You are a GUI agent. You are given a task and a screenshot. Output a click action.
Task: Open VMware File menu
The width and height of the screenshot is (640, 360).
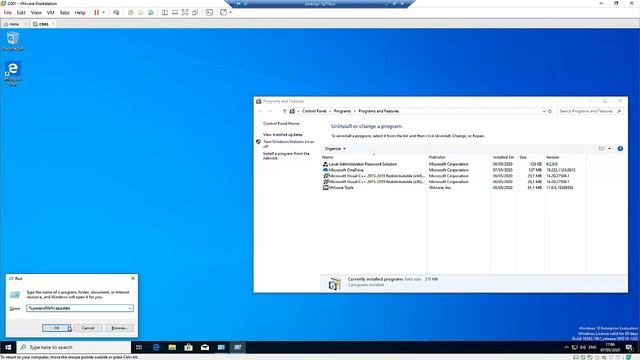8,13
